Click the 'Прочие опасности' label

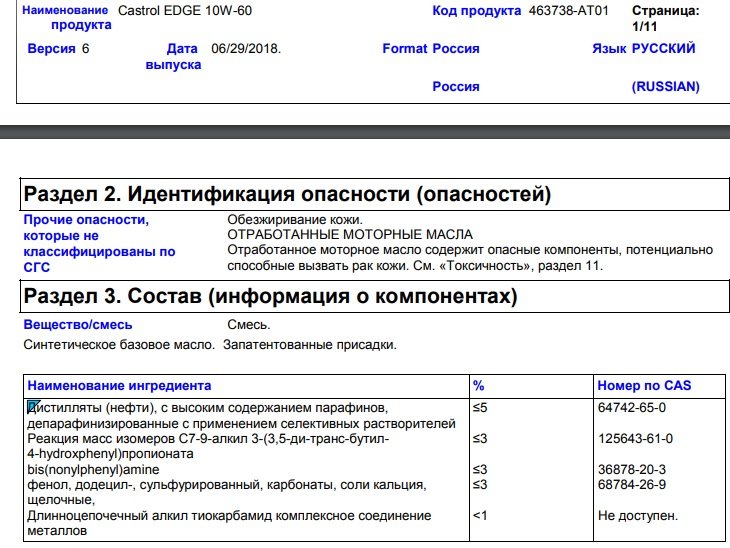click(86, 220)
